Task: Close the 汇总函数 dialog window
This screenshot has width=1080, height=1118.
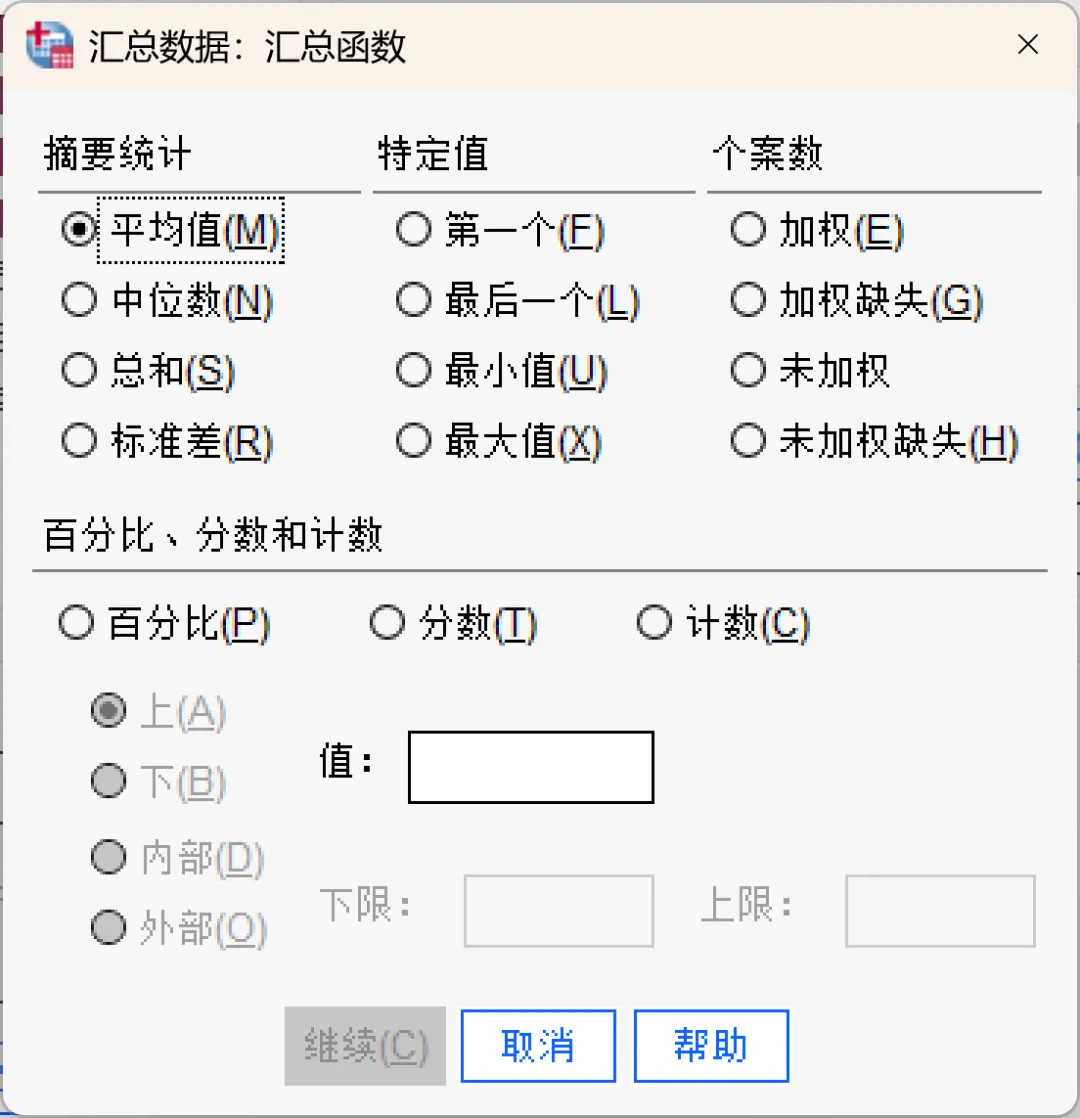Action: (x=1027, y=45)
